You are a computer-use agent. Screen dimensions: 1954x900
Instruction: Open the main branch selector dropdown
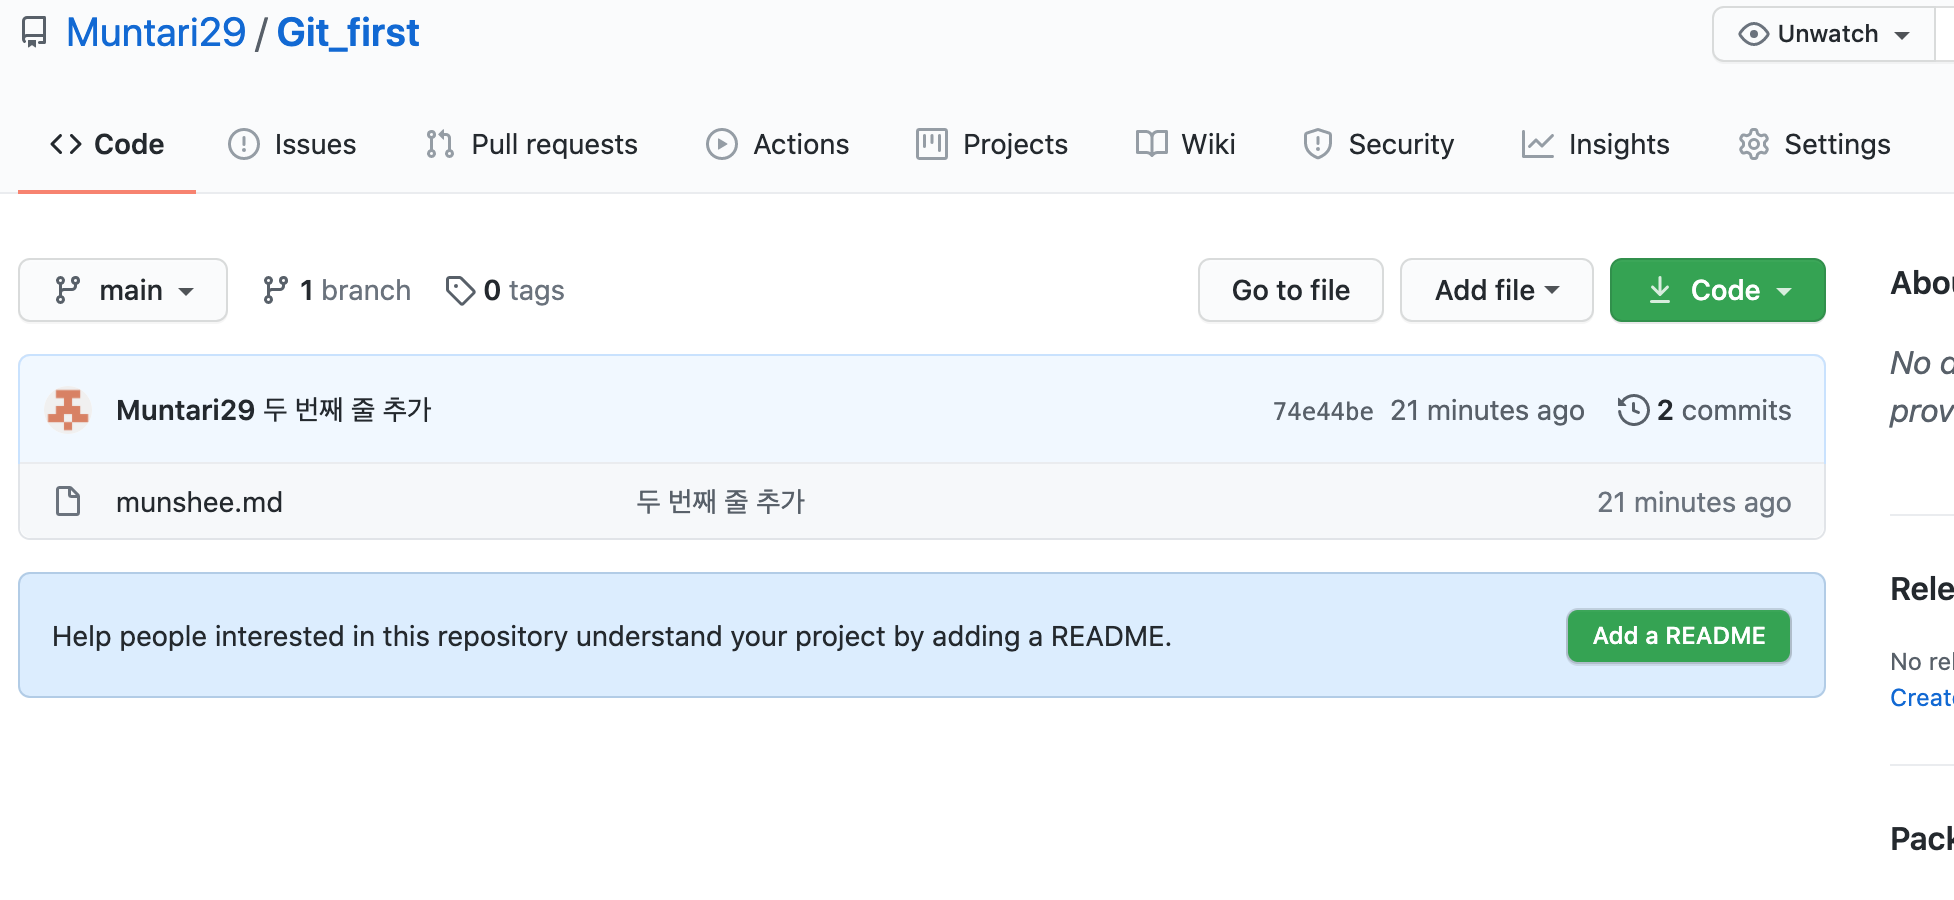tap(123, 290)
